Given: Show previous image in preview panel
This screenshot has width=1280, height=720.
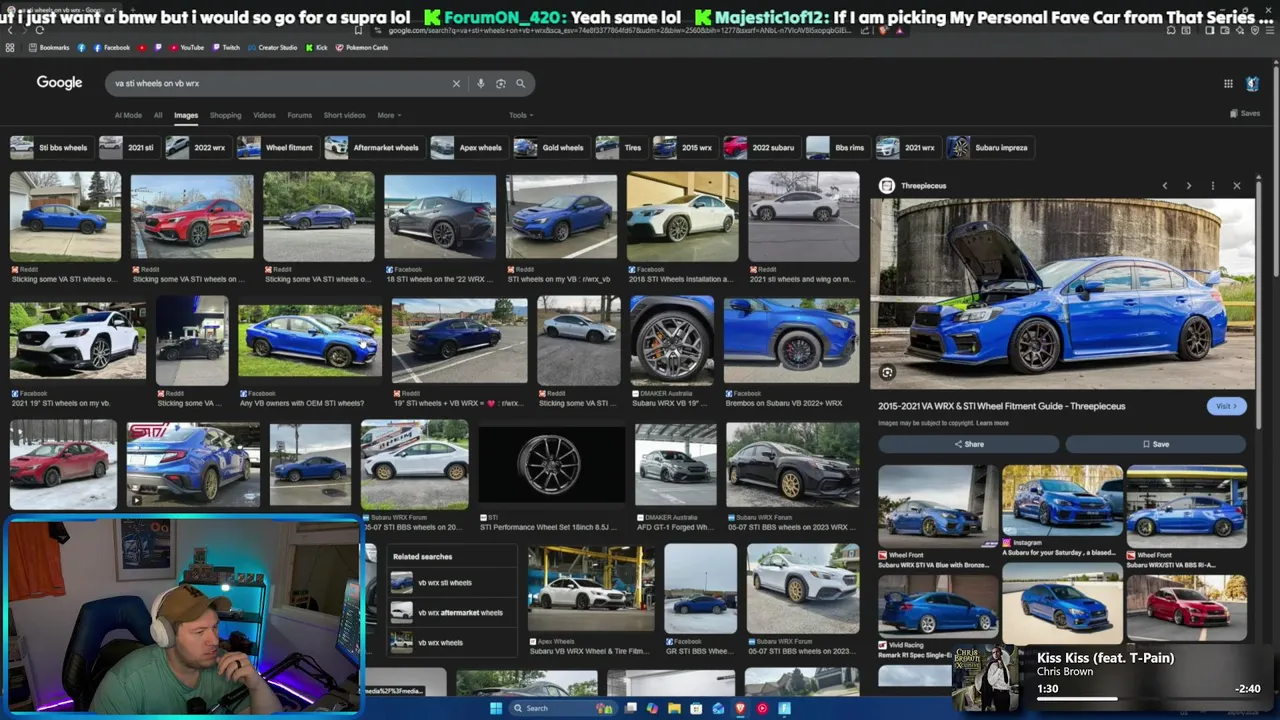Looking at the screenshot, I should click(1164, 186).
